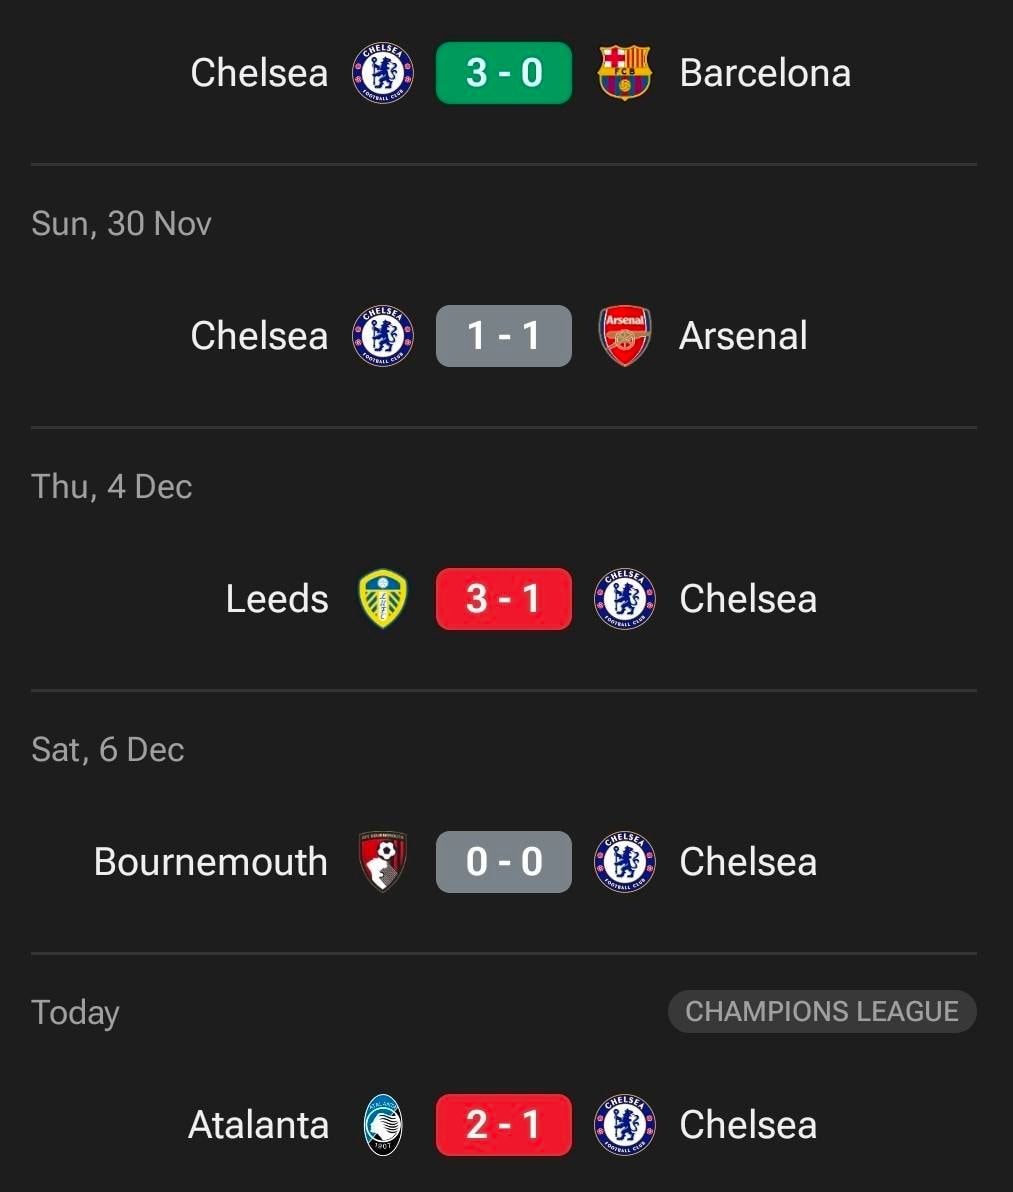Click Chelsea crest in the Bournemouth match
This screenshot has height=1192, width=1013.
click(x=624, y=862)
